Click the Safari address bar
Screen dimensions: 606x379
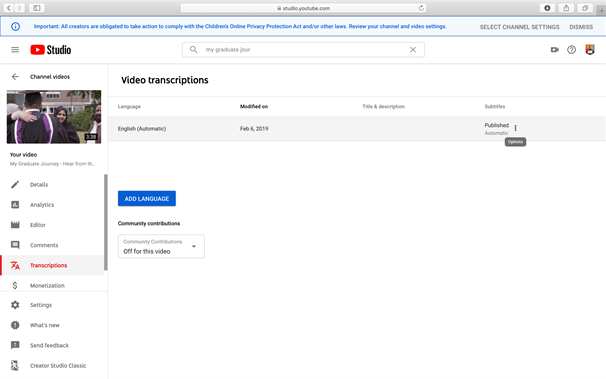303,8
